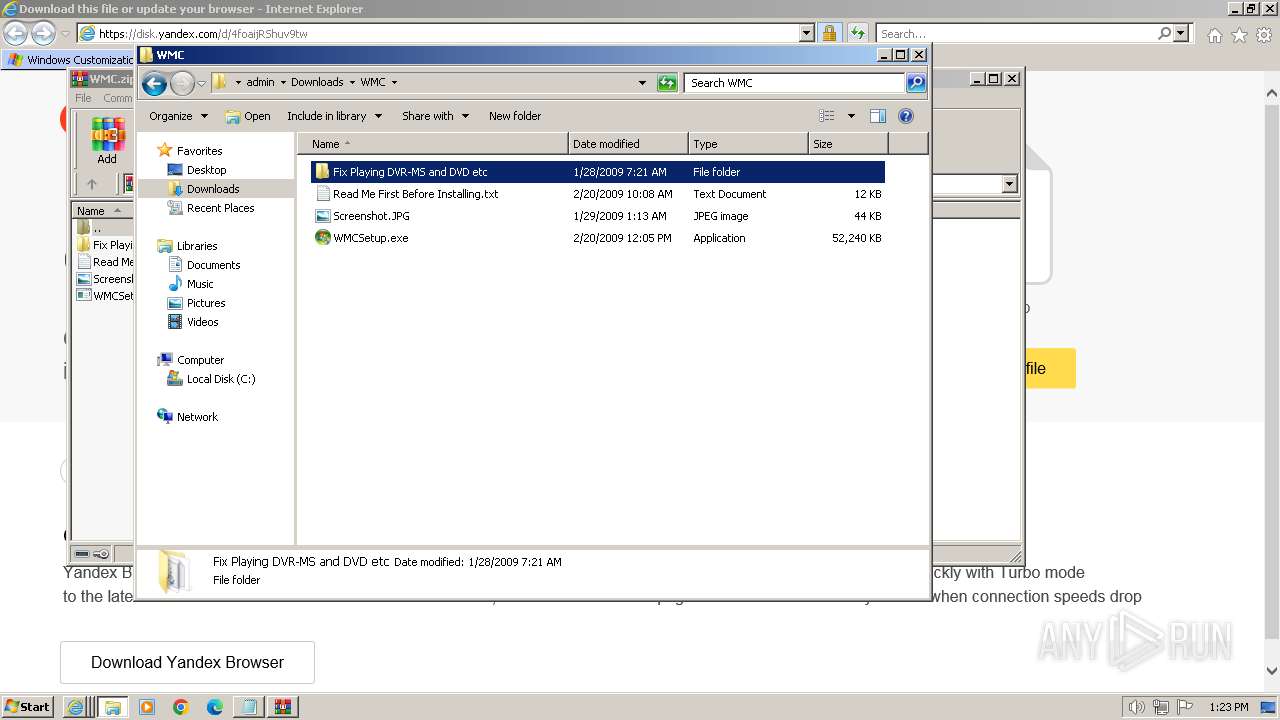Sort by Date modified column

(628, 144)
